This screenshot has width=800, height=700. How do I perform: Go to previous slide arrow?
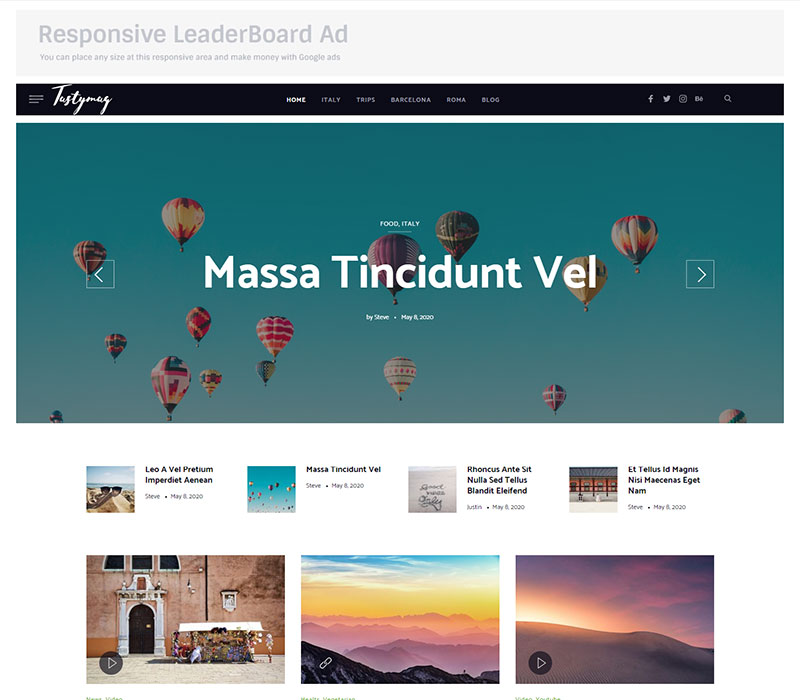(x=100, y=274)
